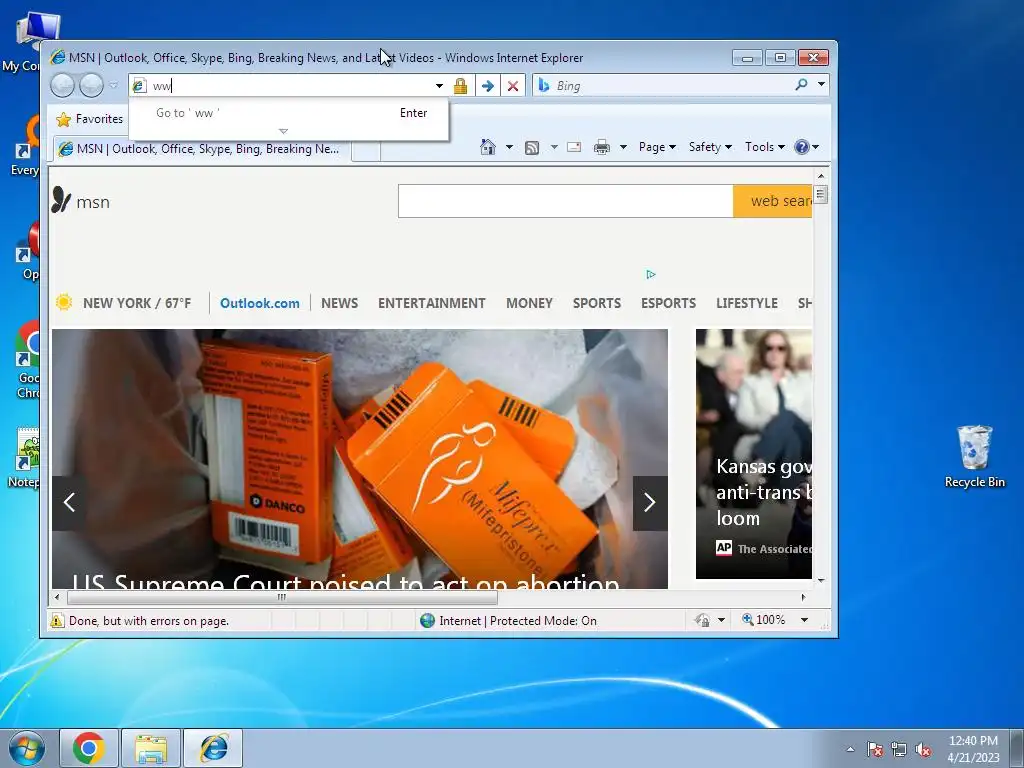Open the search provider dropdown arrow
Viewport: 1024px width, 768px height.
[821, 85]
